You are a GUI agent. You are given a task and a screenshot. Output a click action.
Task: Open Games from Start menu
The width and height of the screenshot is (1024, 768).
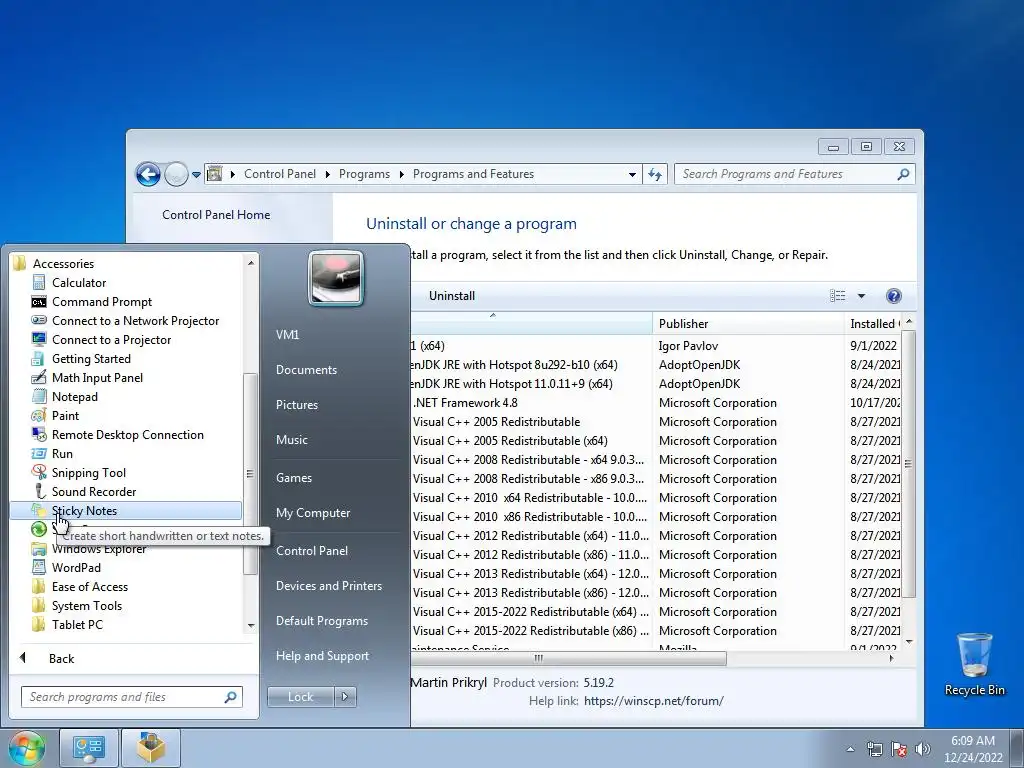pos(294,477)
